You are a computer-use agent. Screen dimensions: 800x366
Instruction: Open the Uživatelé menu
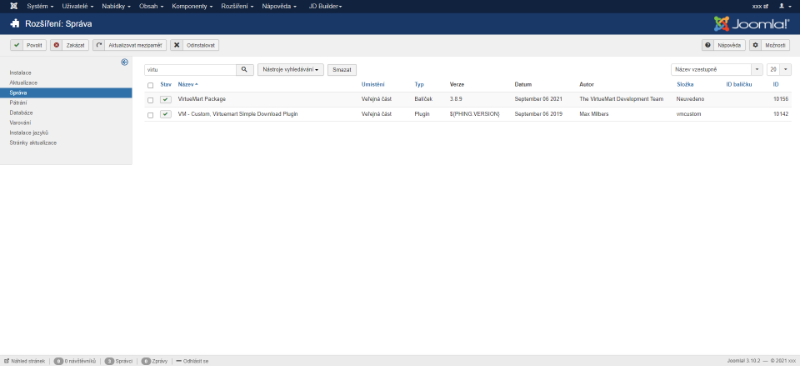point(78,6)
